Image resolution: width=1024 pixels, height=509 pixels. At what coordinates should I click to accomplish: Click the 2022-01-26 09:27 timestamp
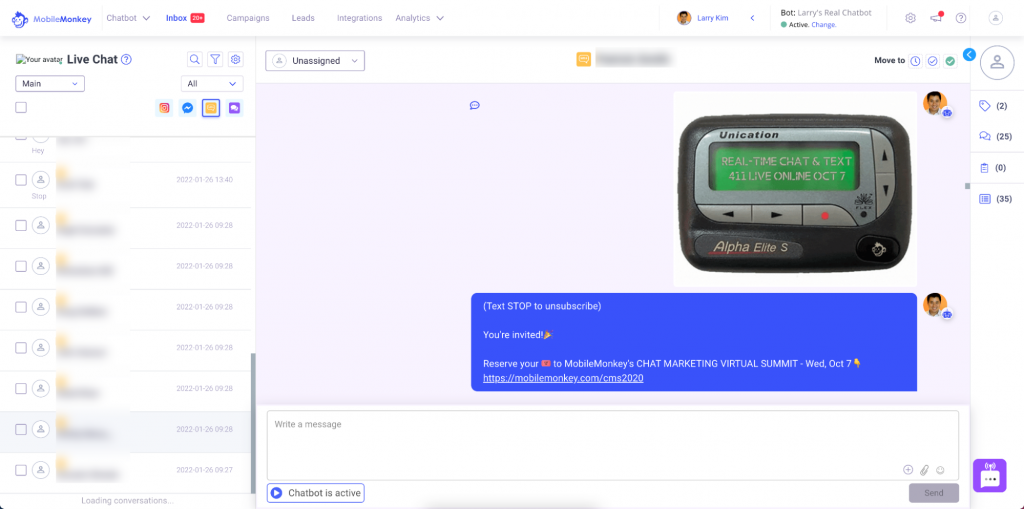pos(204,470)
